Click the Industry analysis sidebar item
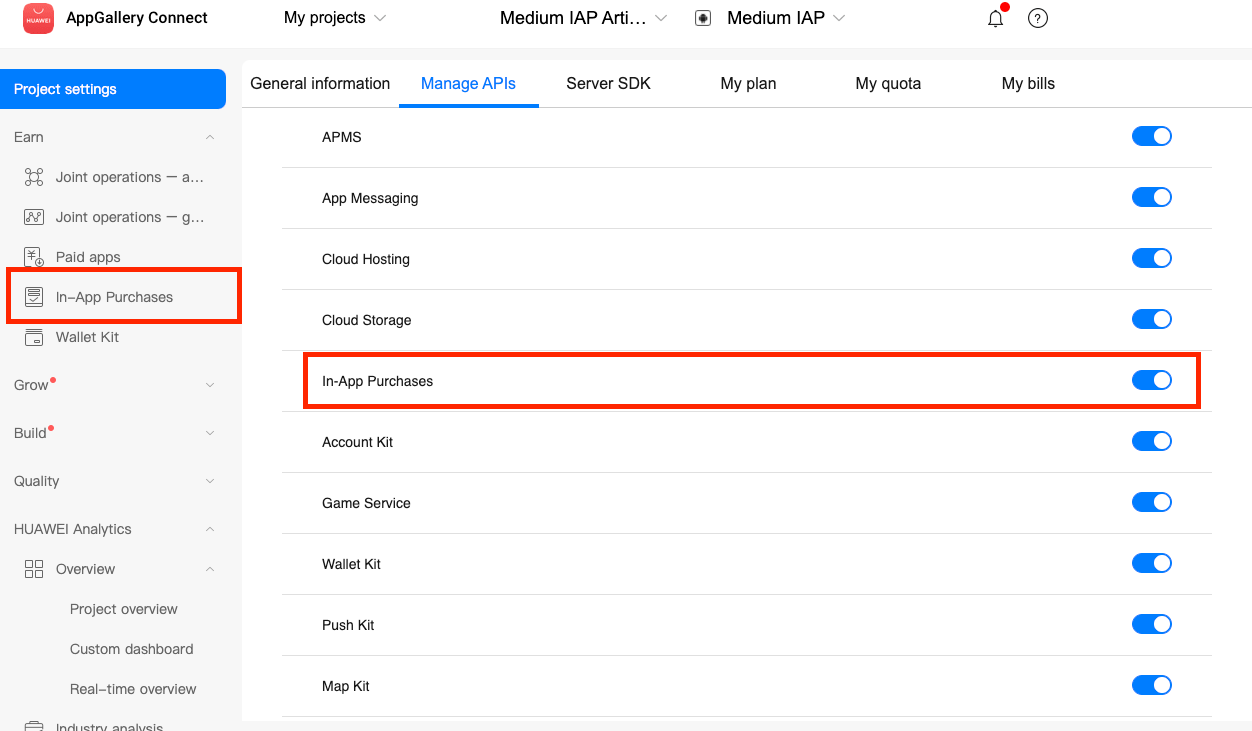Viewport: 1252px width, 731px height. (109, 726)
